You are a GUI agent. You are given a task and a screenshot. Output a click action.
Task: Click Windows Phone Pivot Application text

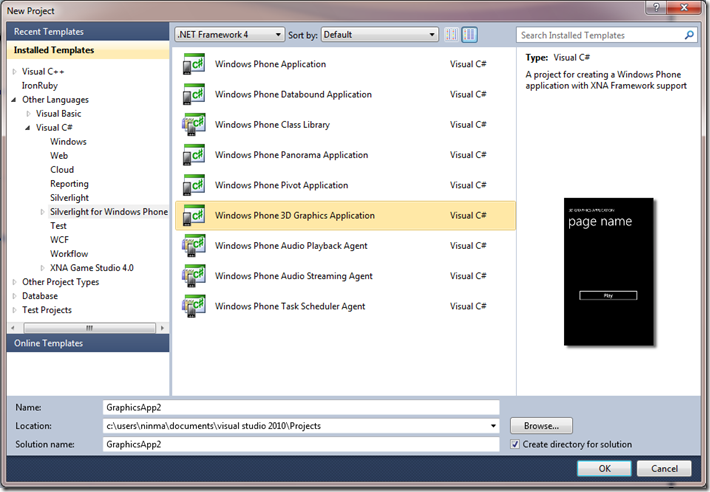pos(281,186)
